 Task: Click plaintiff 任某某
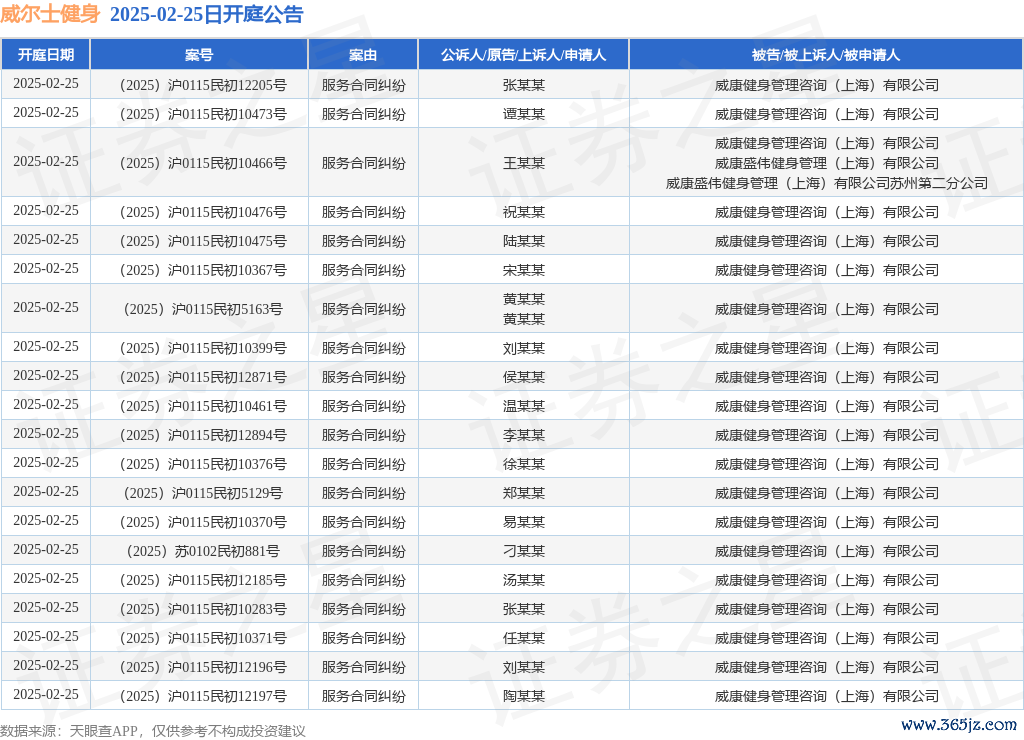point(524,638)
